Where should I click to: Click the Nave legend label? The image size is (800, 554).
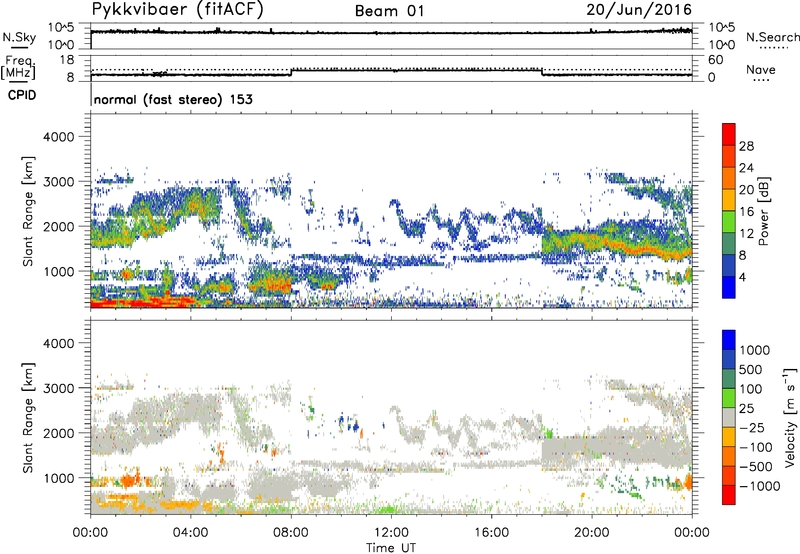click(x=761, y=69)
